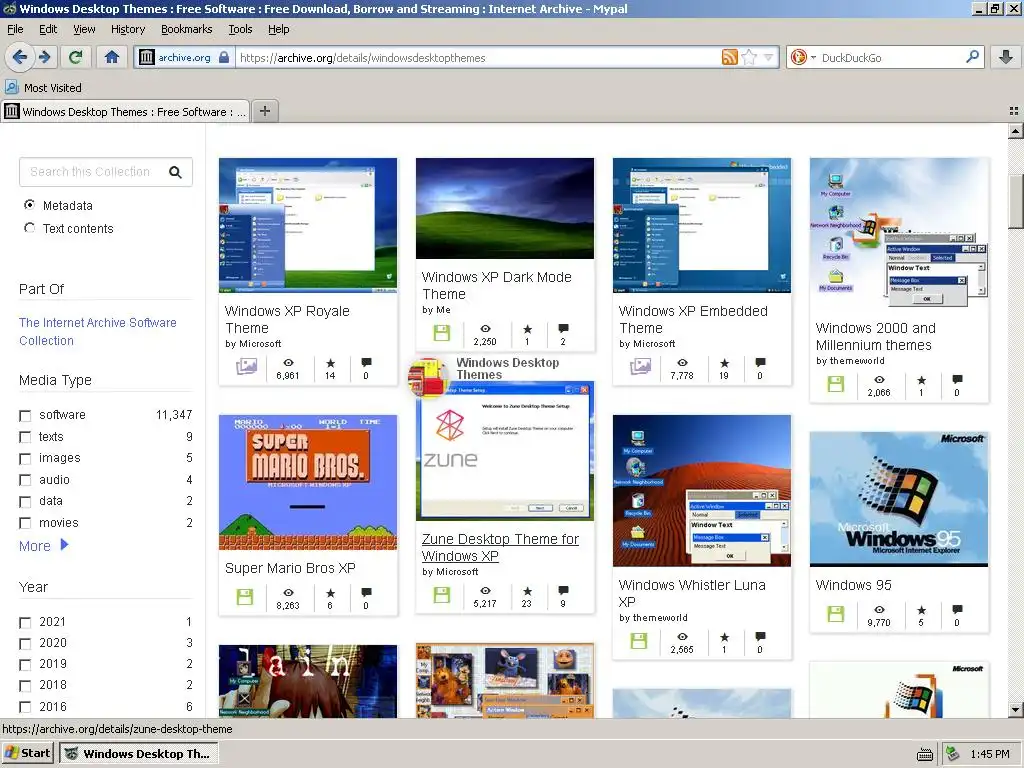This screenshot has height=768, width=1024.
Task: Check the 2021 year filter
Action: [25, 622]
